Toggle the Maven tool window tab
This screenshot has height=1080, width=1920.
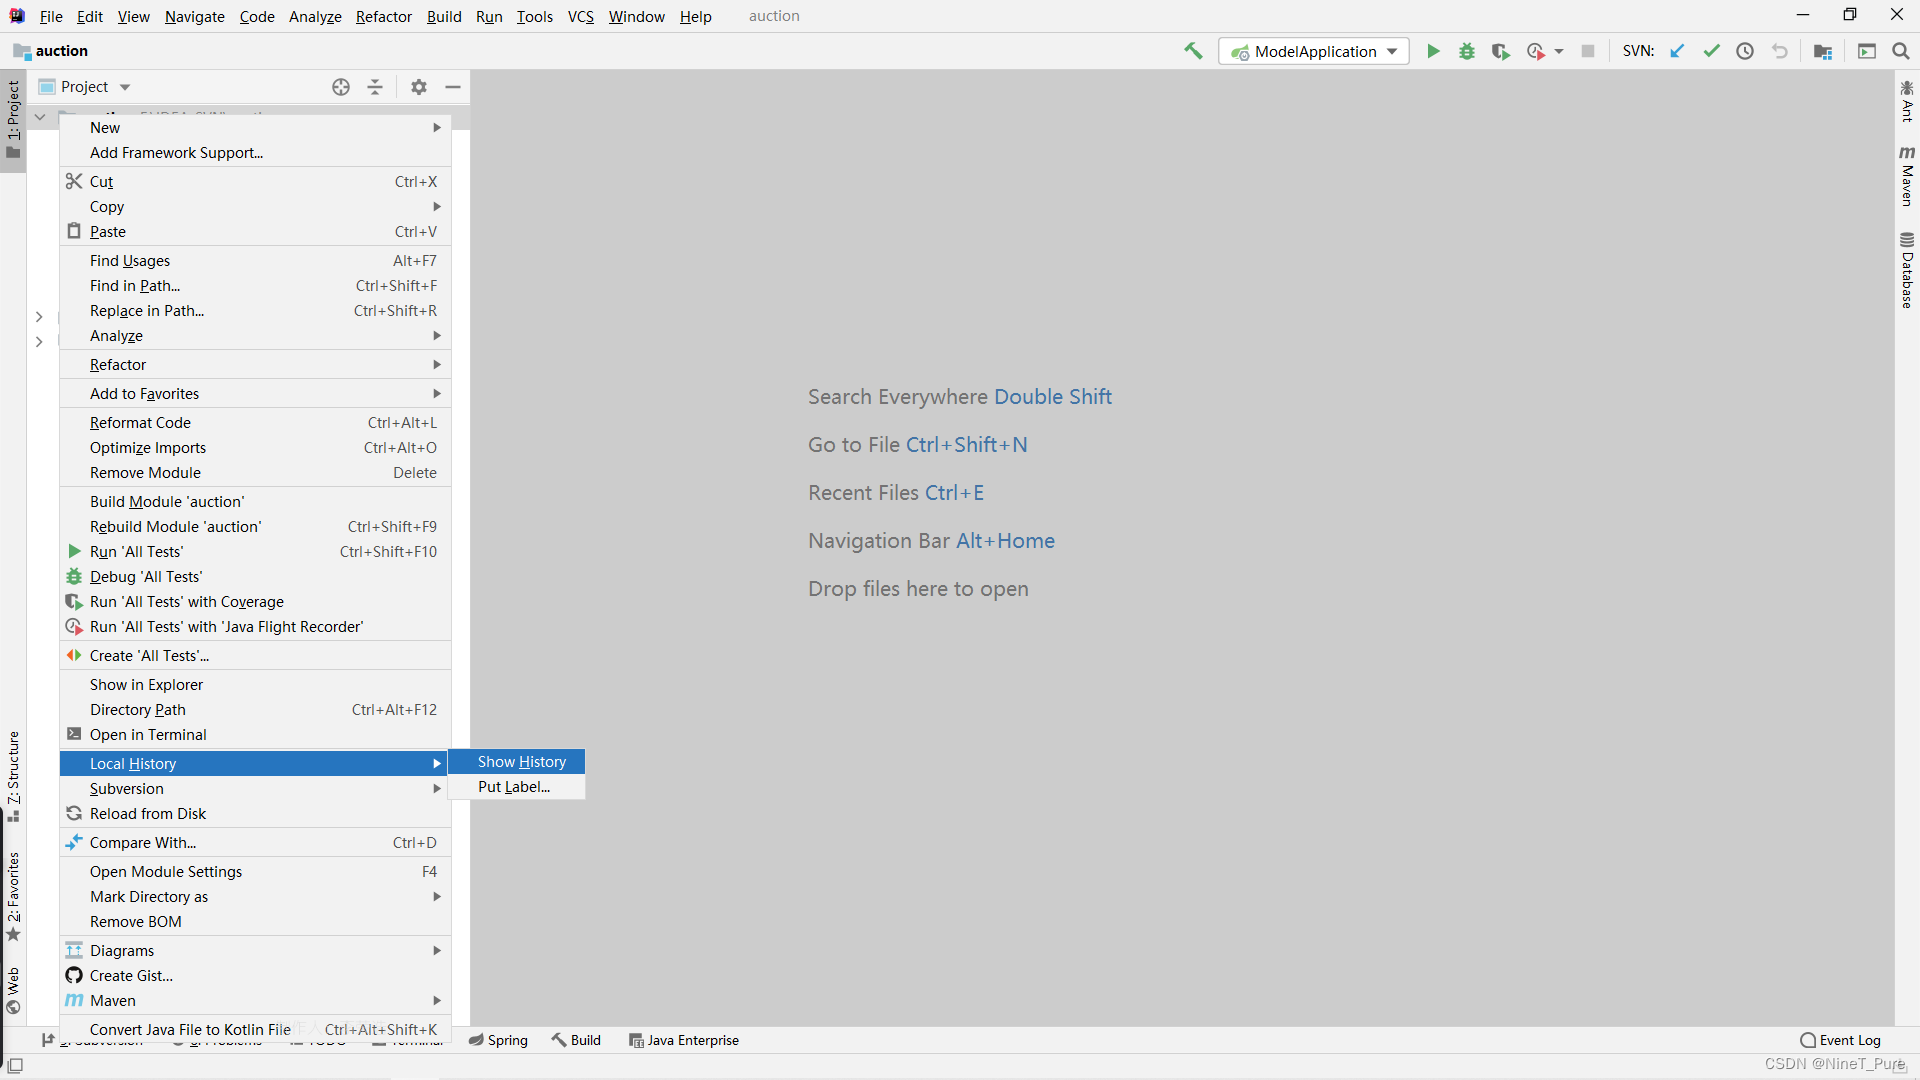pyautogui.click(x=1907, y=177)
